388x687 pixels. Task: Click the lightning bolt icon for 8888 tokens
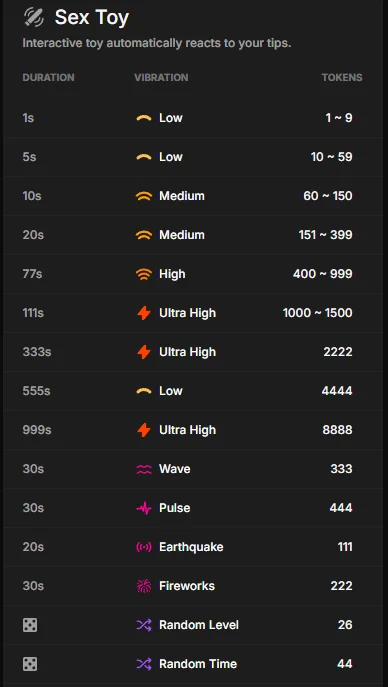144,430
